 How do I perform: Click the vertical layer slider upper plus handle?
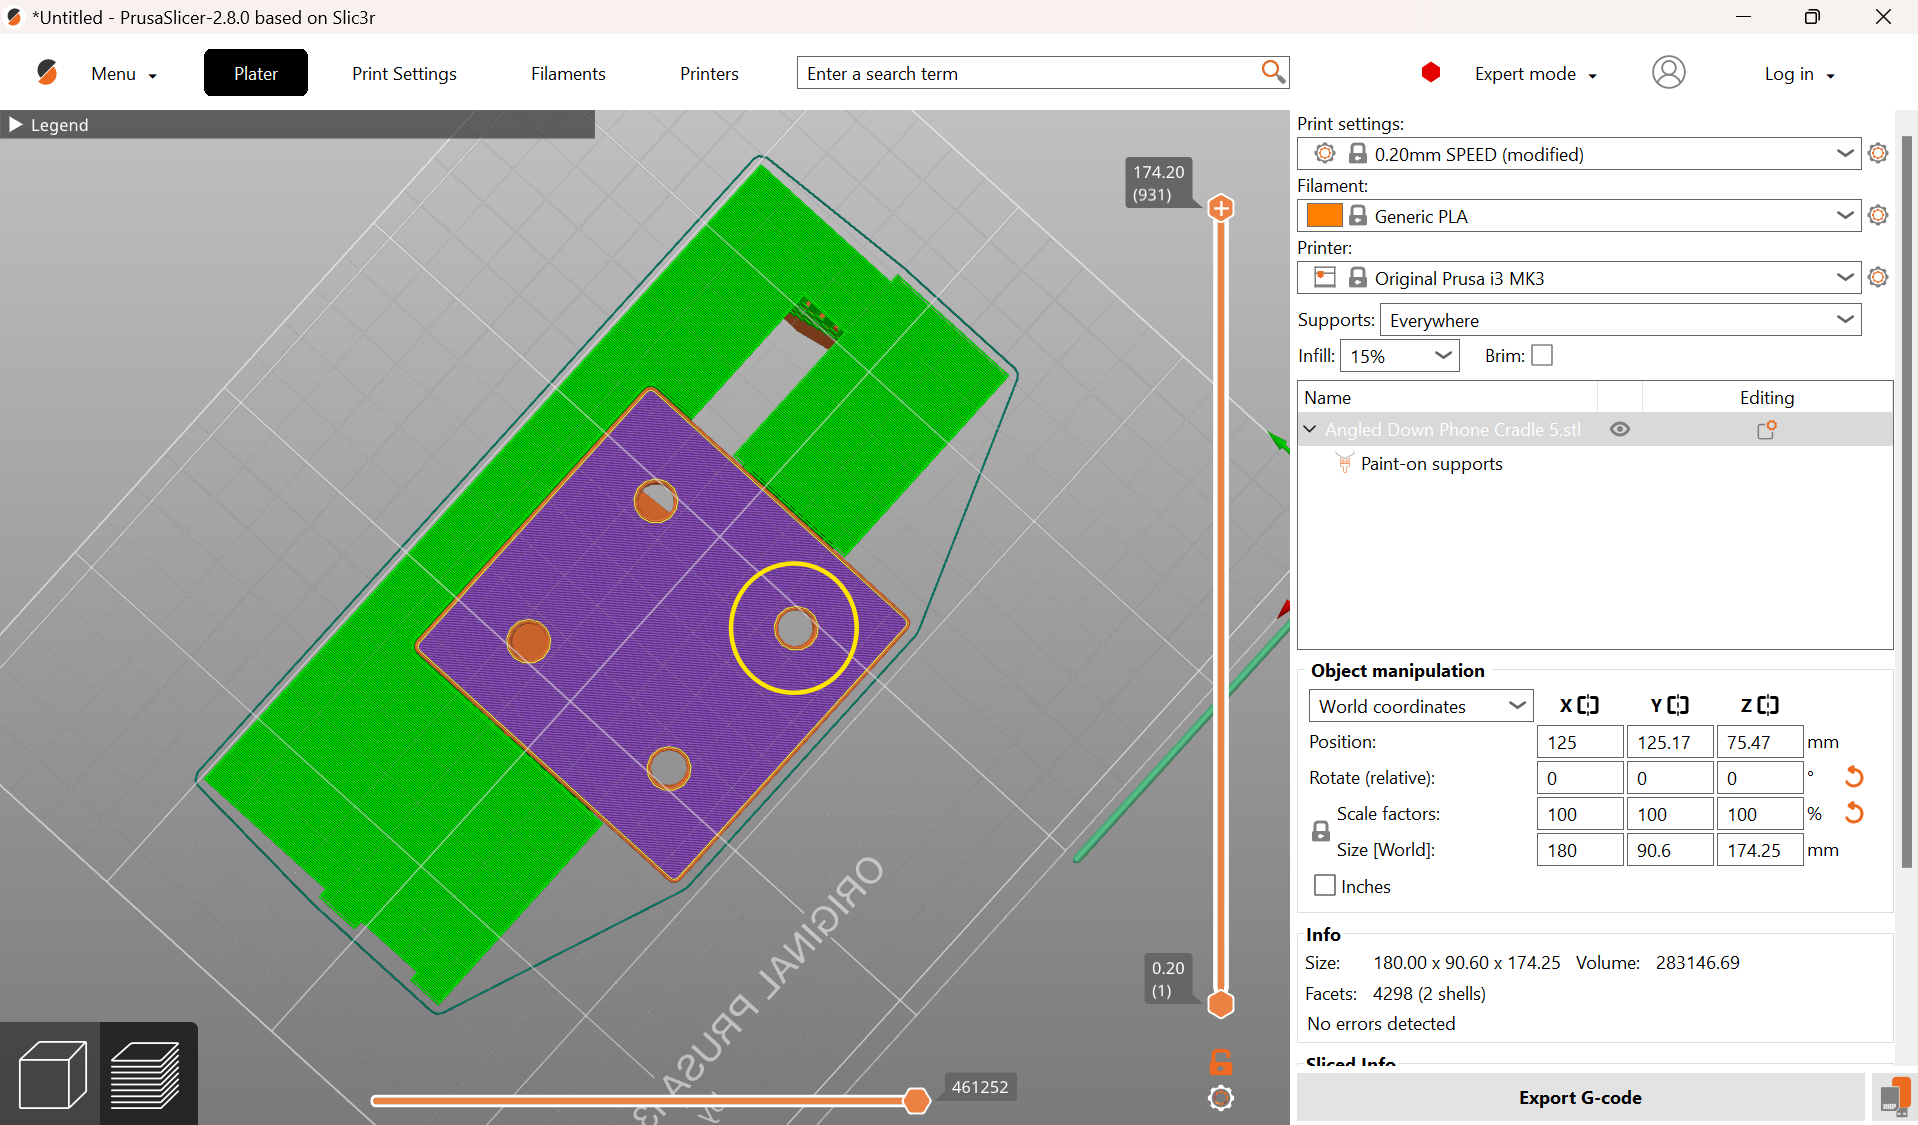(x=1221, y=208)
